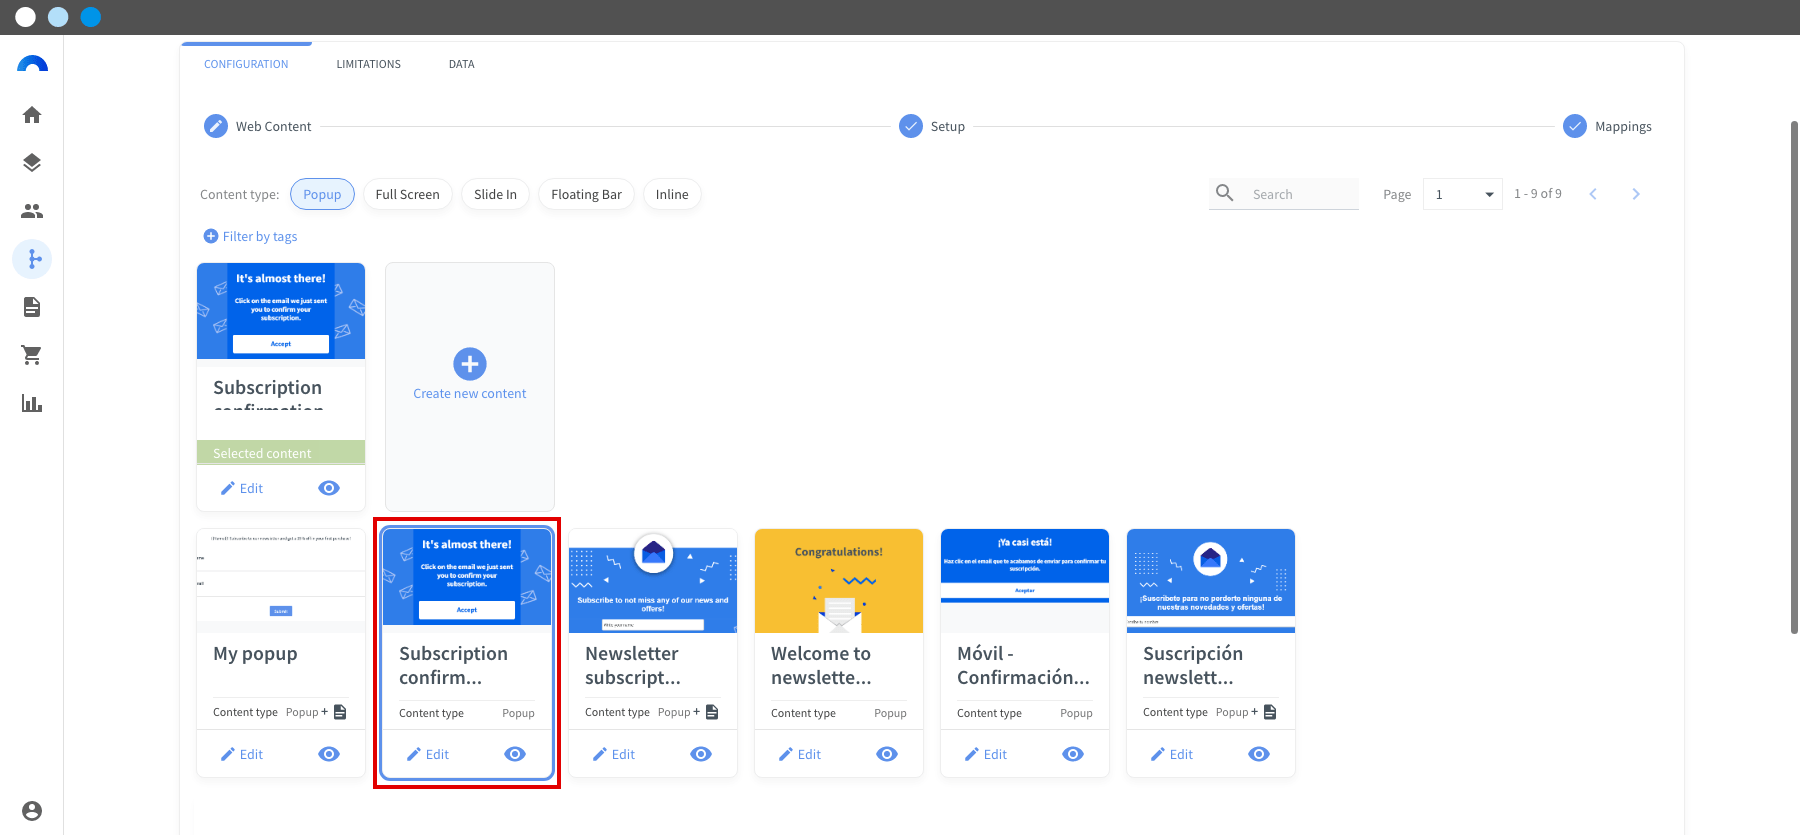Select the Slide In content type filter
The width and height of the screenshot is (1800, 835).
495,194
